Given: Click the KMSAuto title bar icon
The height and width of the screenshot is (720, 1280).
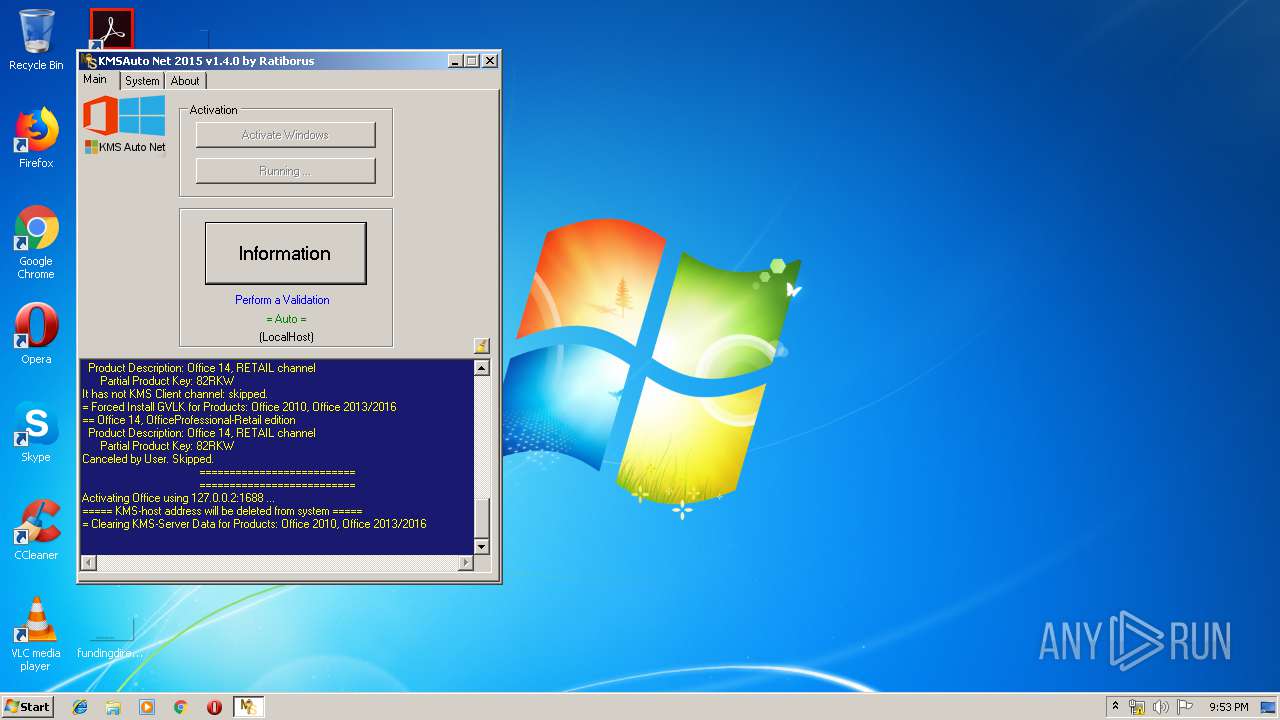Looking at the screenshot, I should coord(90,61).
